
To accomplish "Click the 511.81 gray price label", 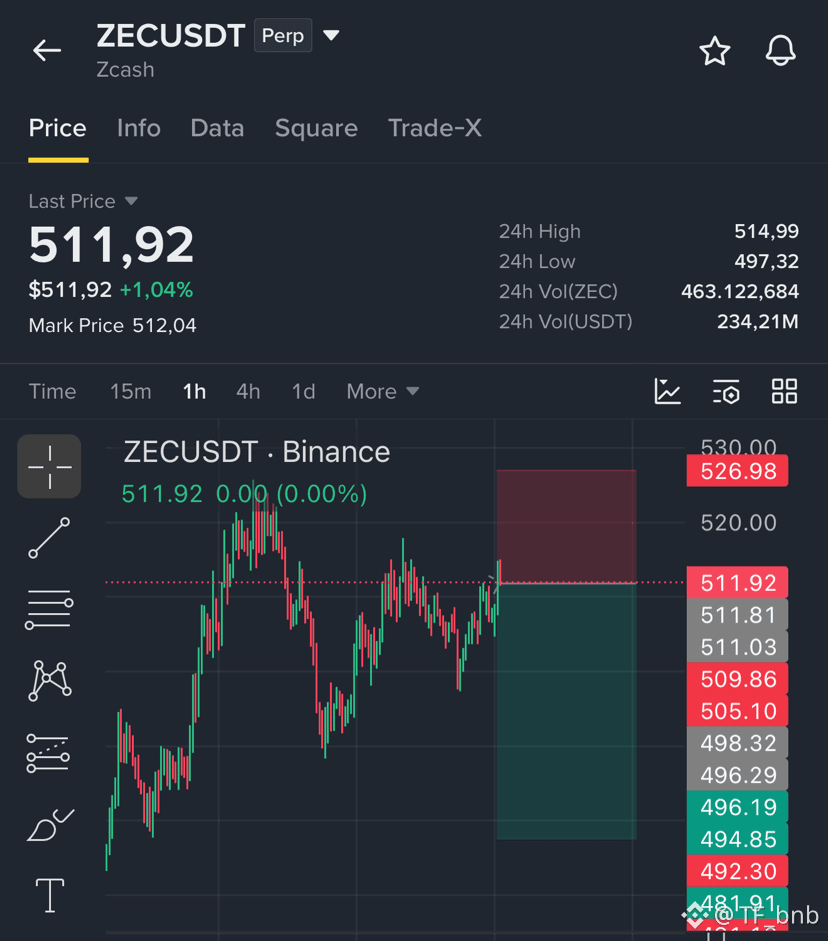I will [737, 615].
